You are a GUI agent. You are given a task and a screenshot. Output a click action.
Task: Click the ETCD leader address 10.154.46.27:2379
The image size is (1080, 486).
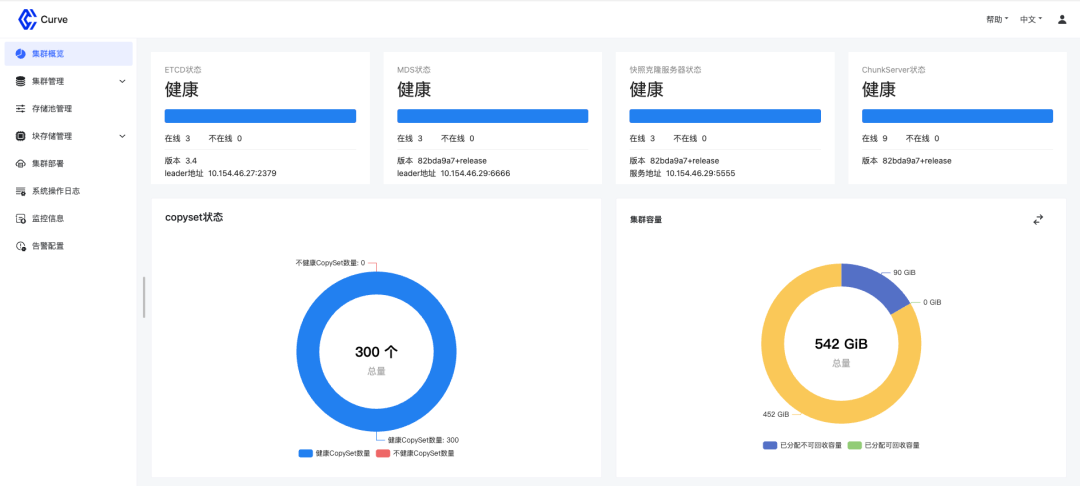point(242,173)
